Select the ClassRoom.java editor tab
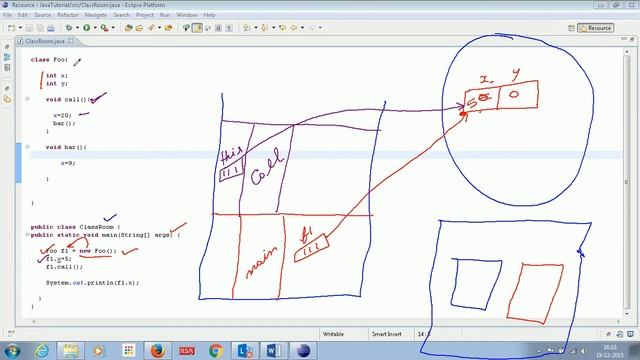Screen dimensions: 640x360 pos(45,41)
